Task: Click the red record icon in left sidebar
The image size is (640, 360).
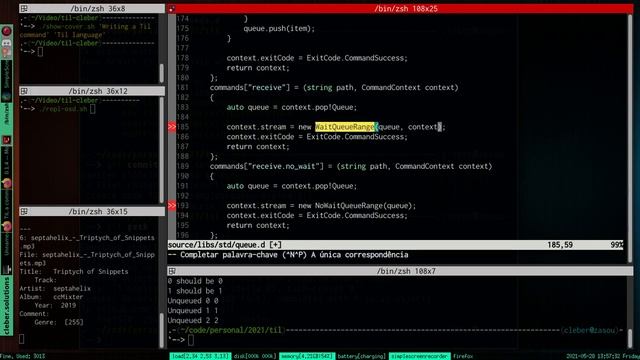Action: click(7, 31)
